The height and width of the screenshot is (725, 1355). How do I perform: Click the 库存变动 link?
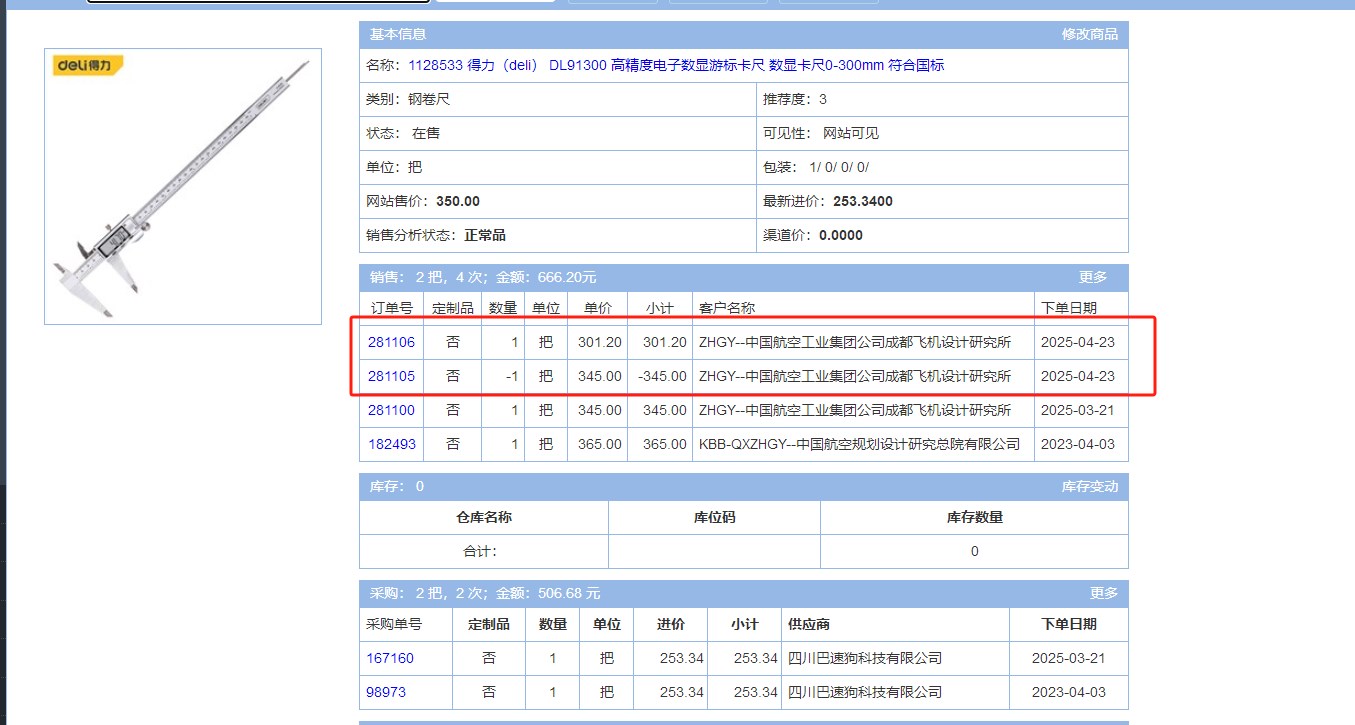(1089, 486)
